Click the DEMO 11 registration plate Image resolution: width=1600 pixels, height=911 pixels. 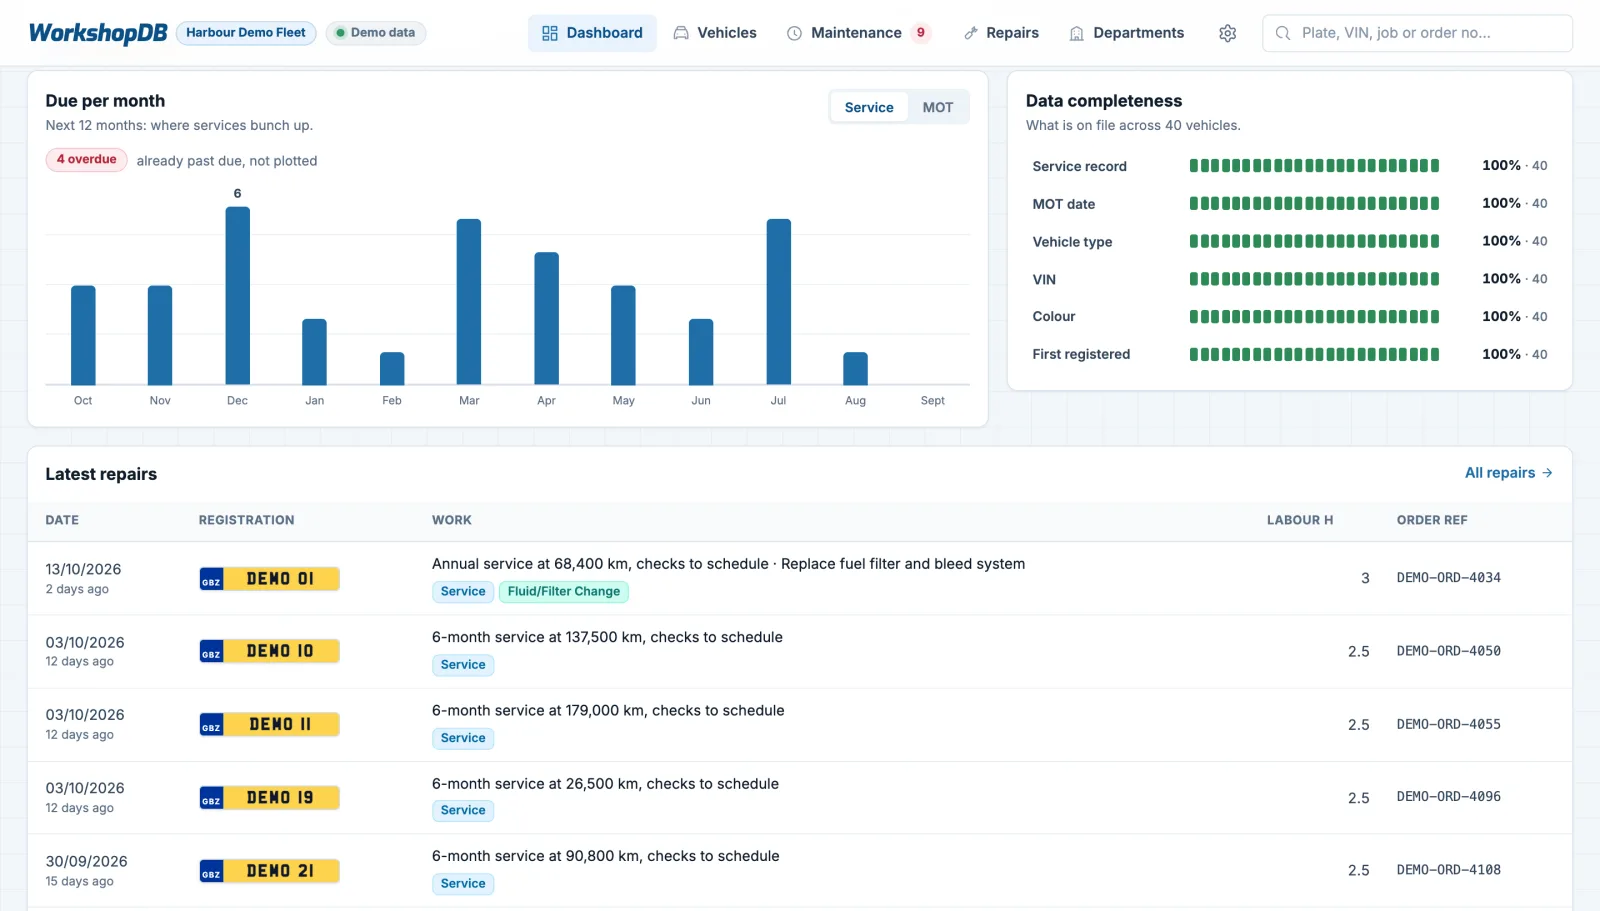270,724
